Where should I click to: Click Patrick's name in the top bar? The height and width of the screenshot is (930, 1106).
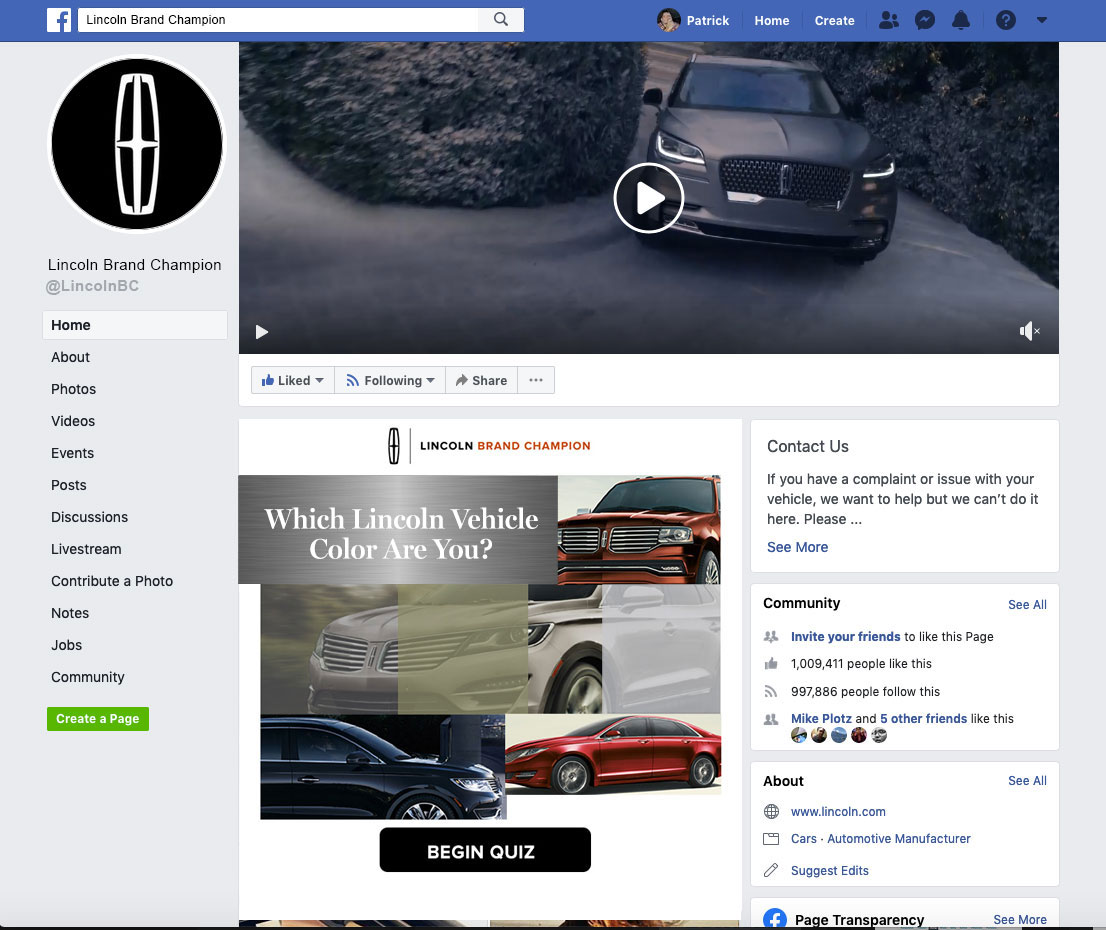tap(707, 20)
